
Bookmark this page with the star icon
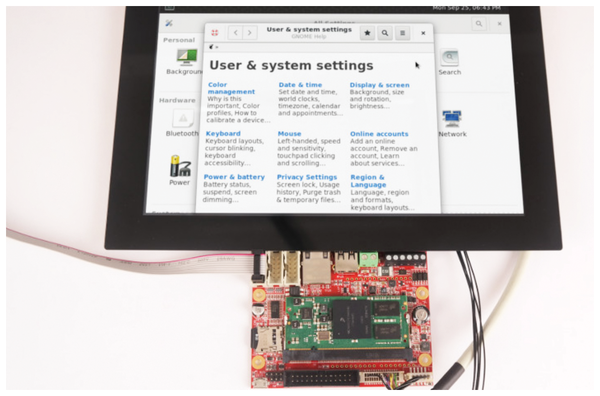(367, 33)
